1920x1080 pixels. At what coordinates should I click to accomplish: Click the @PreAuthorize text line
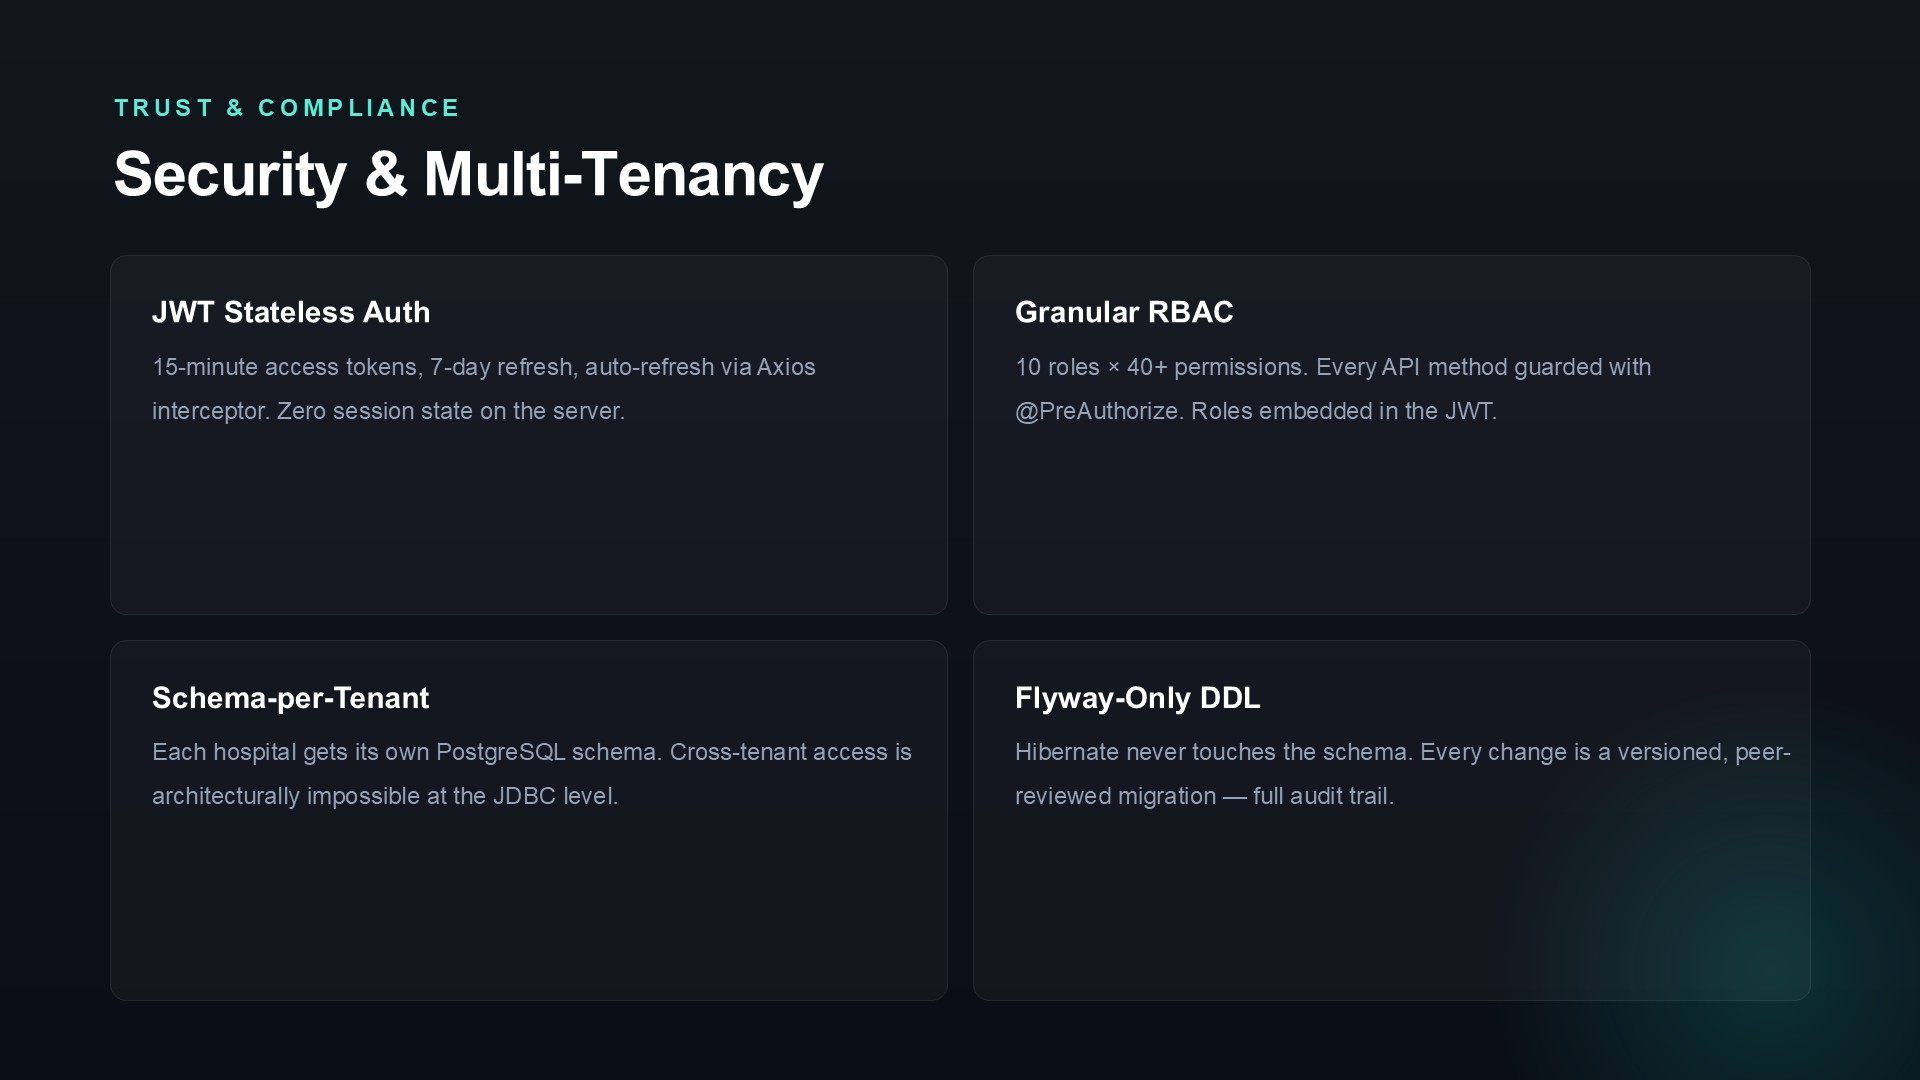[x=1256, y=411]
